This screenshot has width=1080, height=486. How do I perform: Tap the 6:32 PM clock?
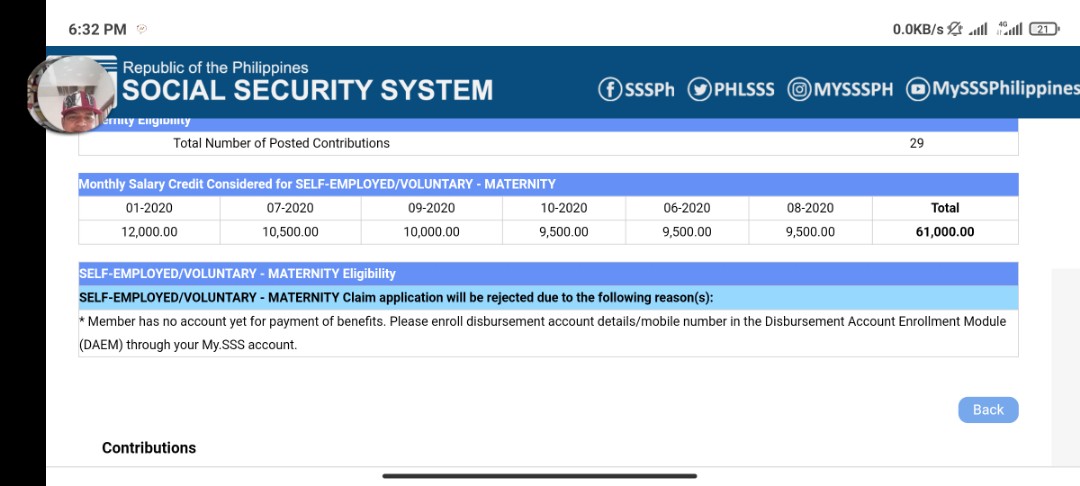(97, 29)
